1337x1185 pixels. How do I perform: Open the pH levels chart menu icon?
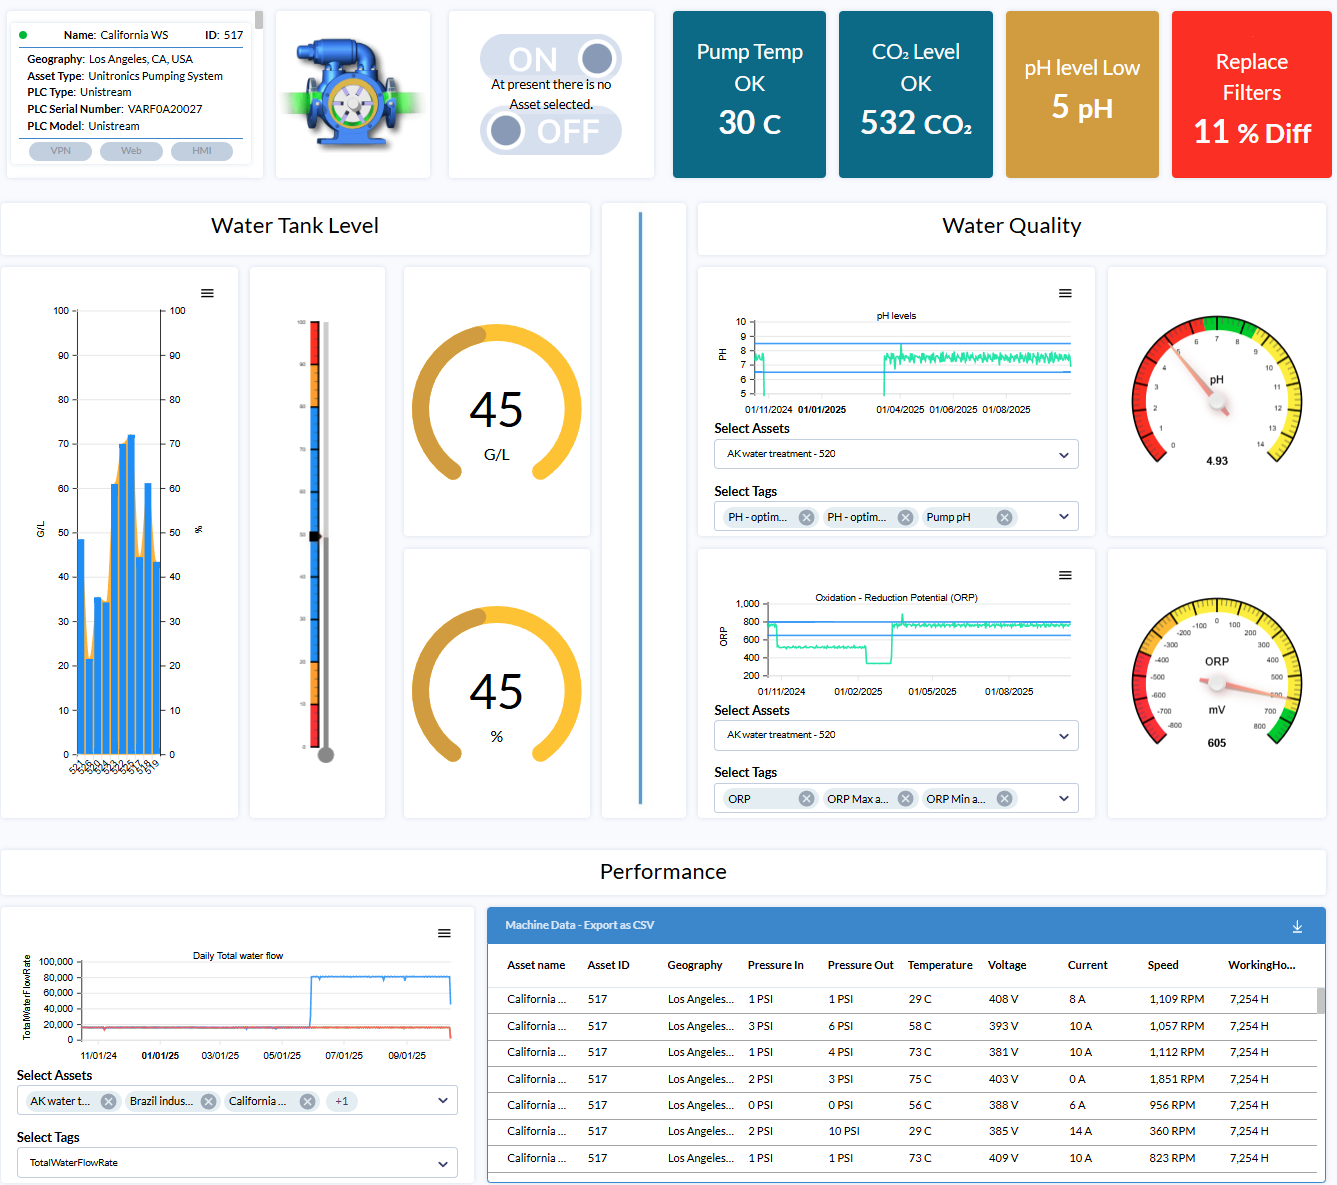tap(1065, 293)
